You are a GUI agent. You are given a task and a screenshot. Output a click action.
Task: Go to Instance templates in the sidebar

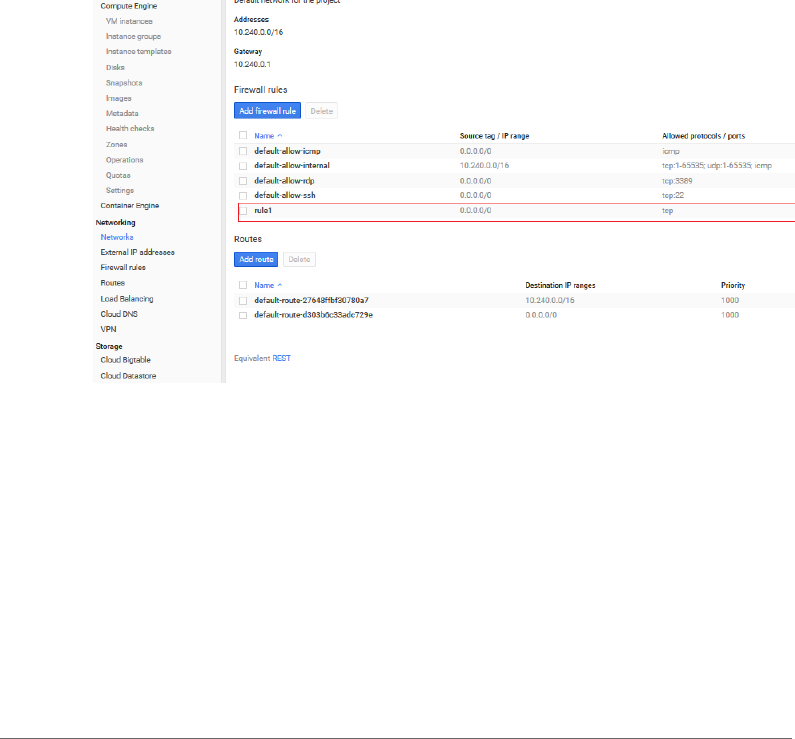pos(138,51)
